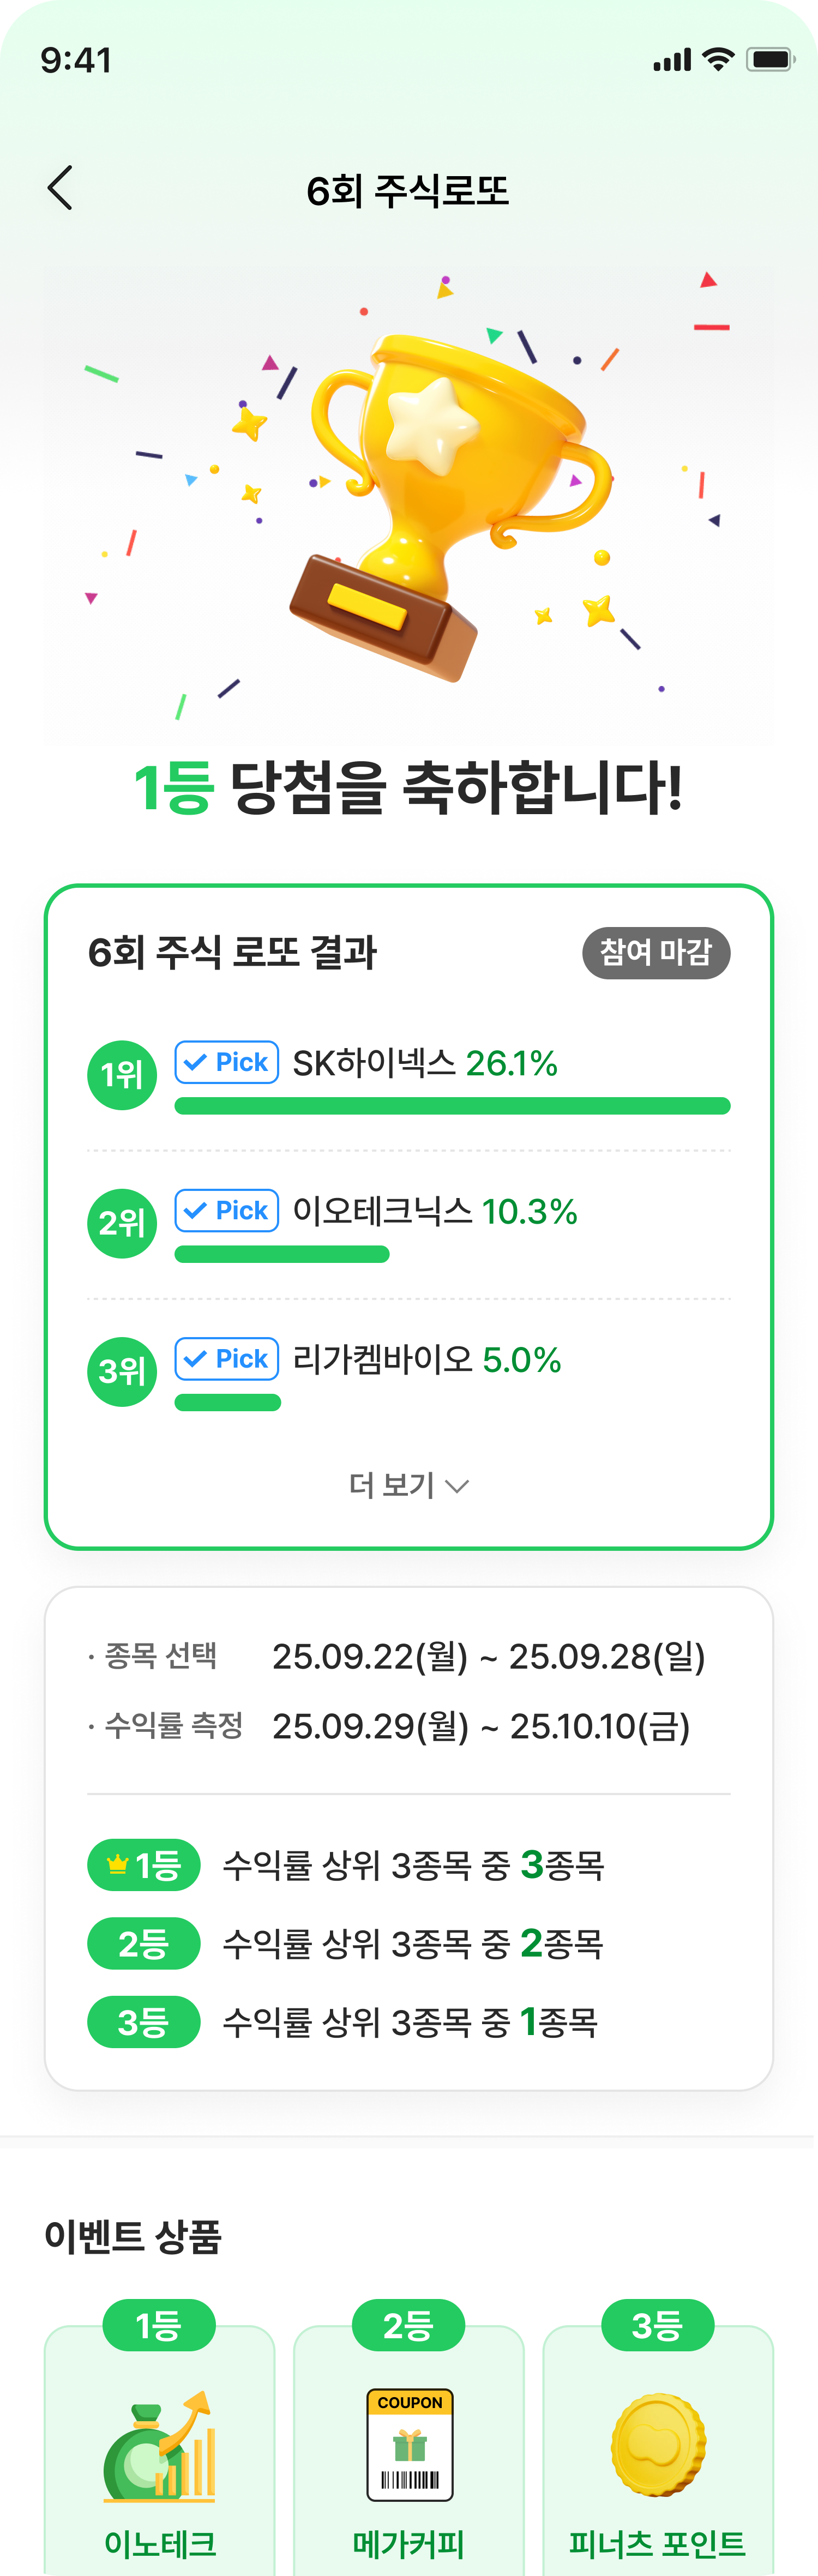Expand the 더 보기 results list
The width and height of the screenshot is (818, 2576).
coord(409,1485)
